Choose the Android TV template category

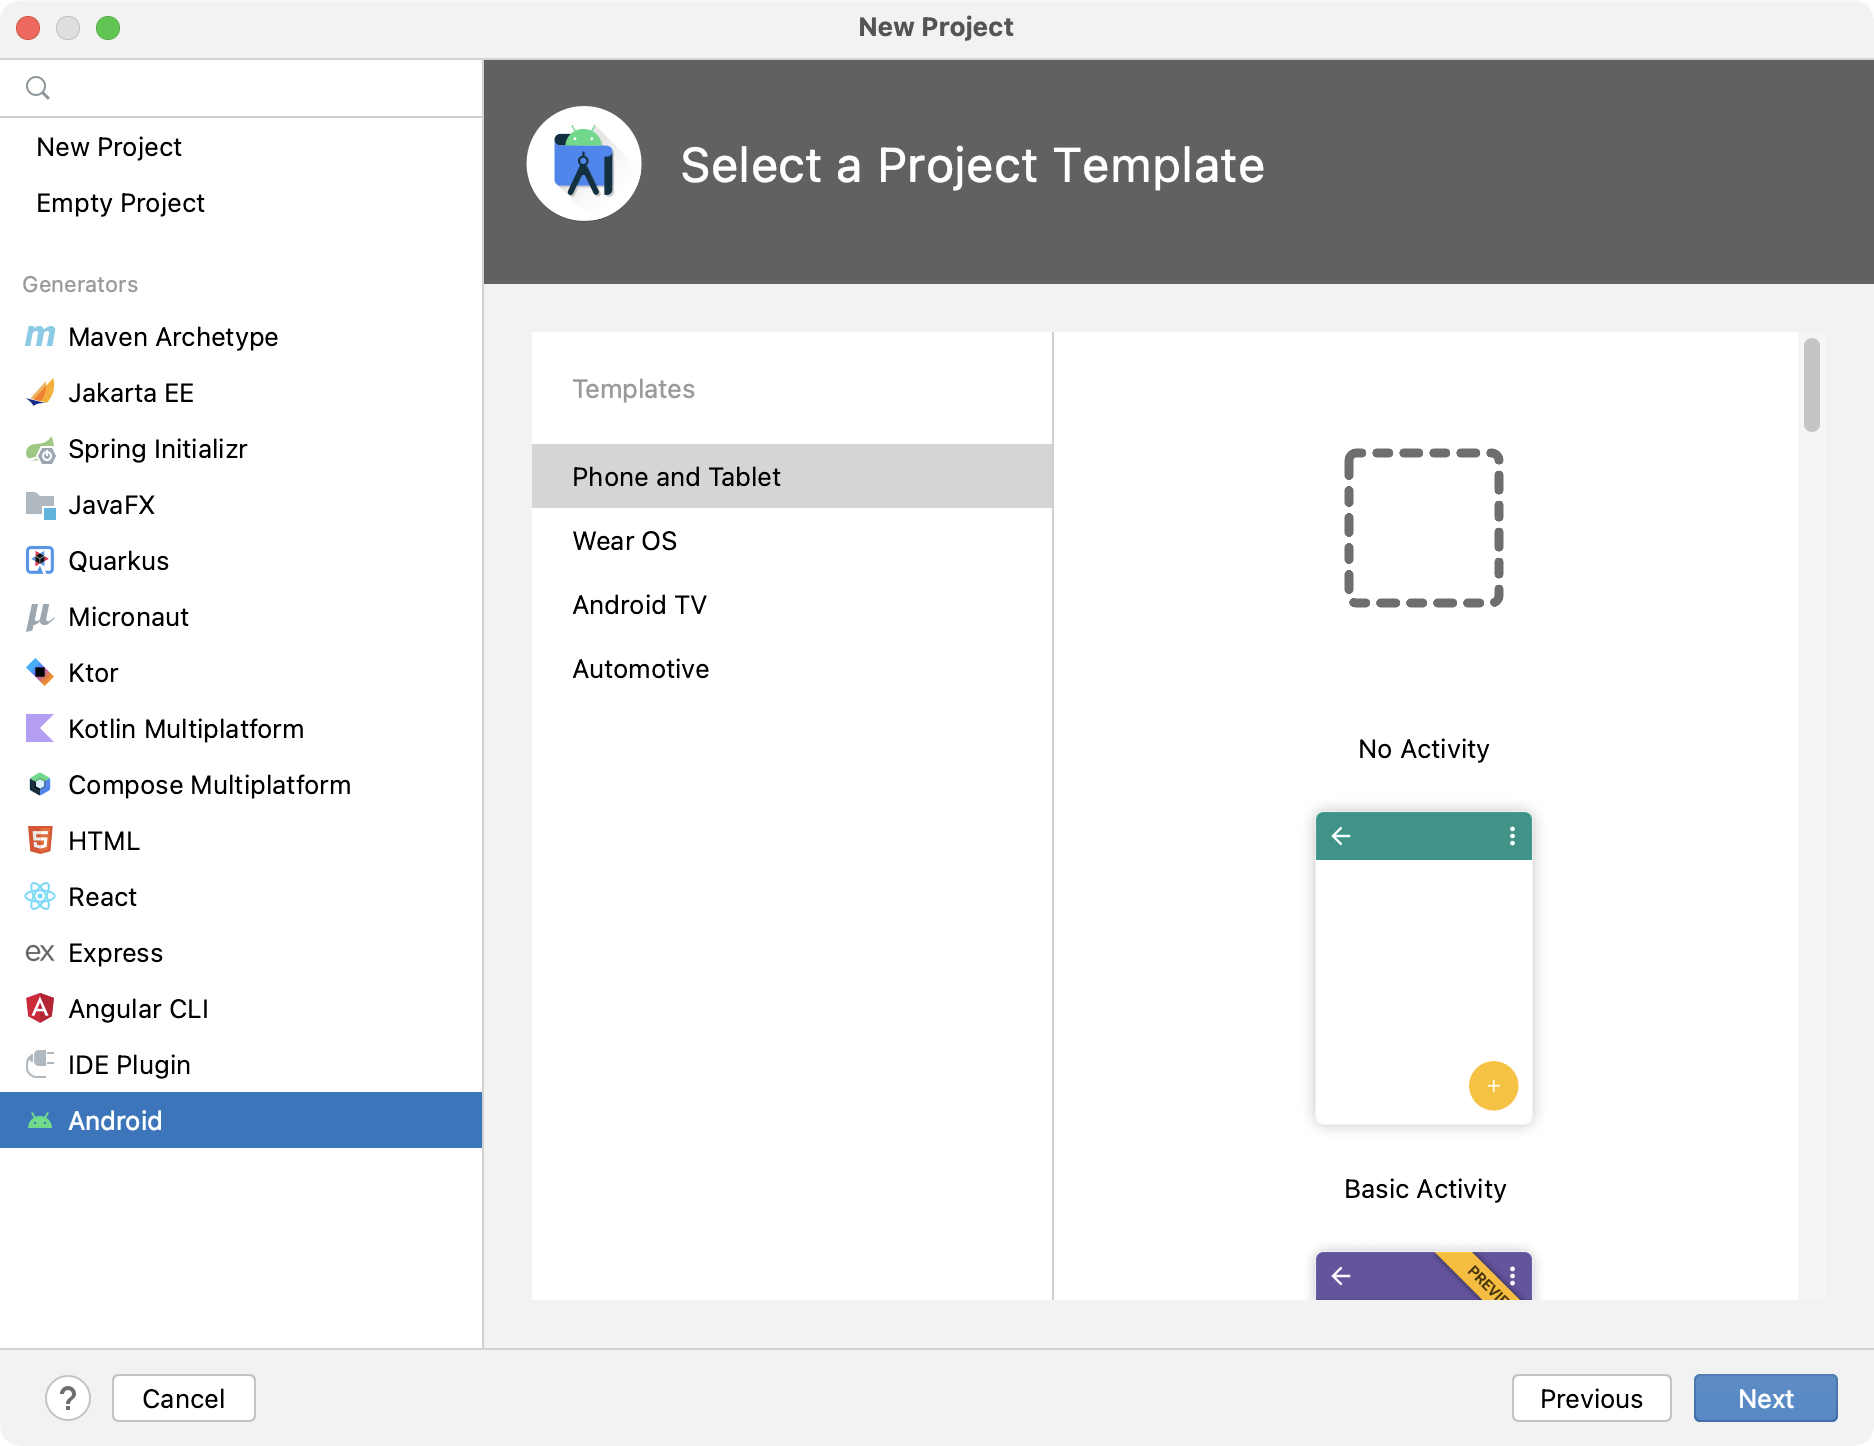[792, 605]
